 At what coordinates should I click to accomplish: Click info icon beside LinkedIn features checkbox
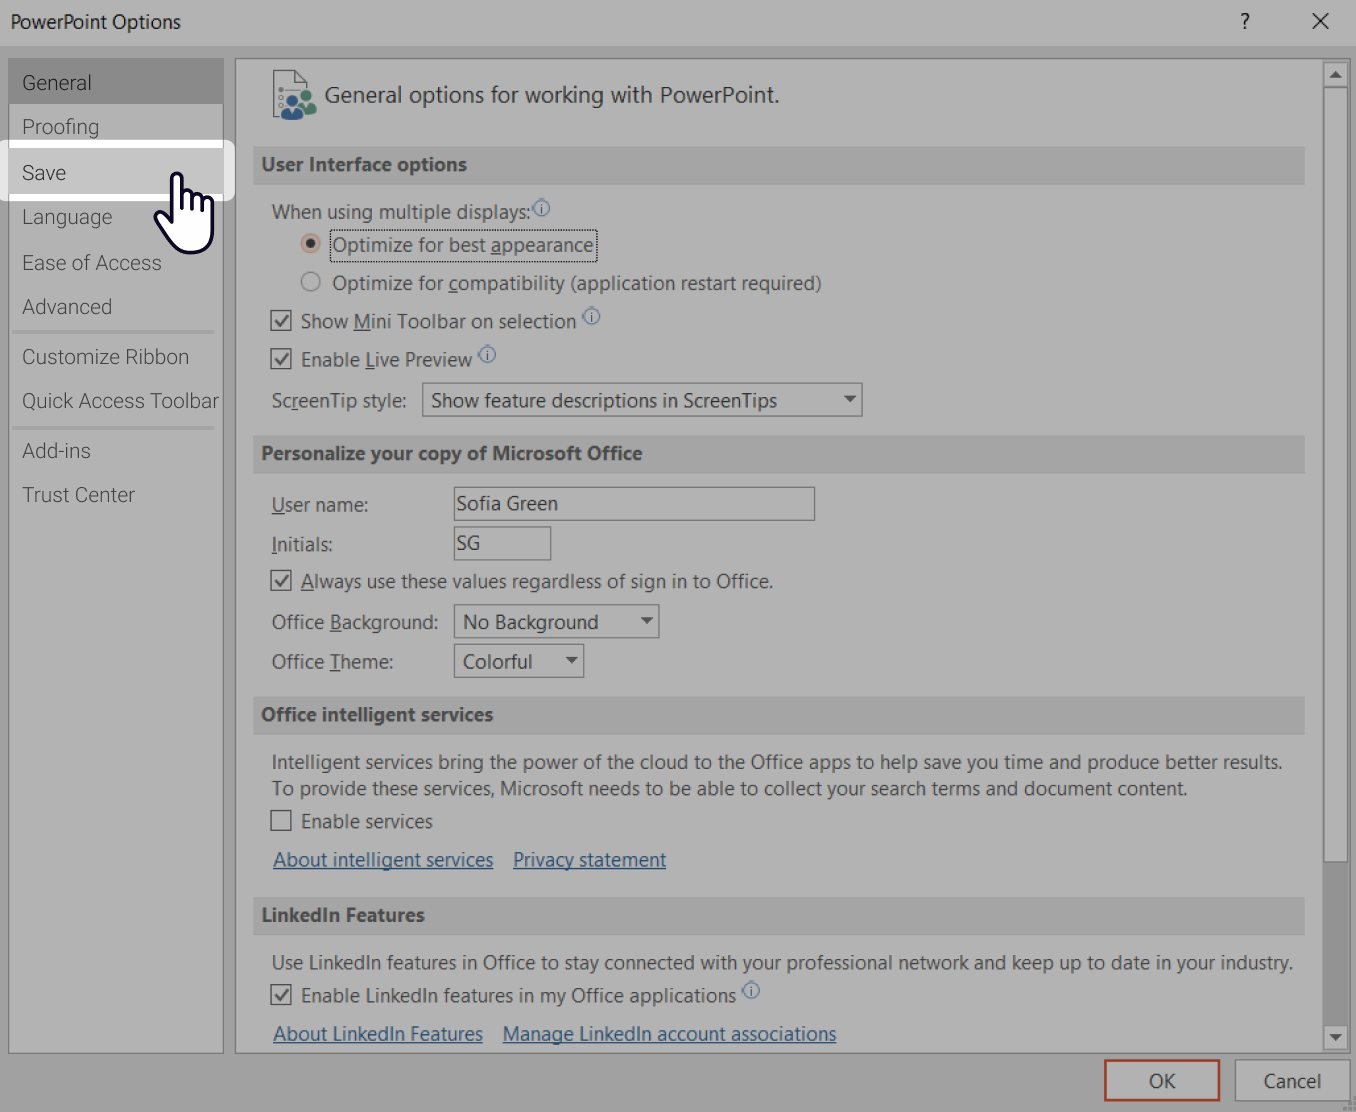coord(751,991)
